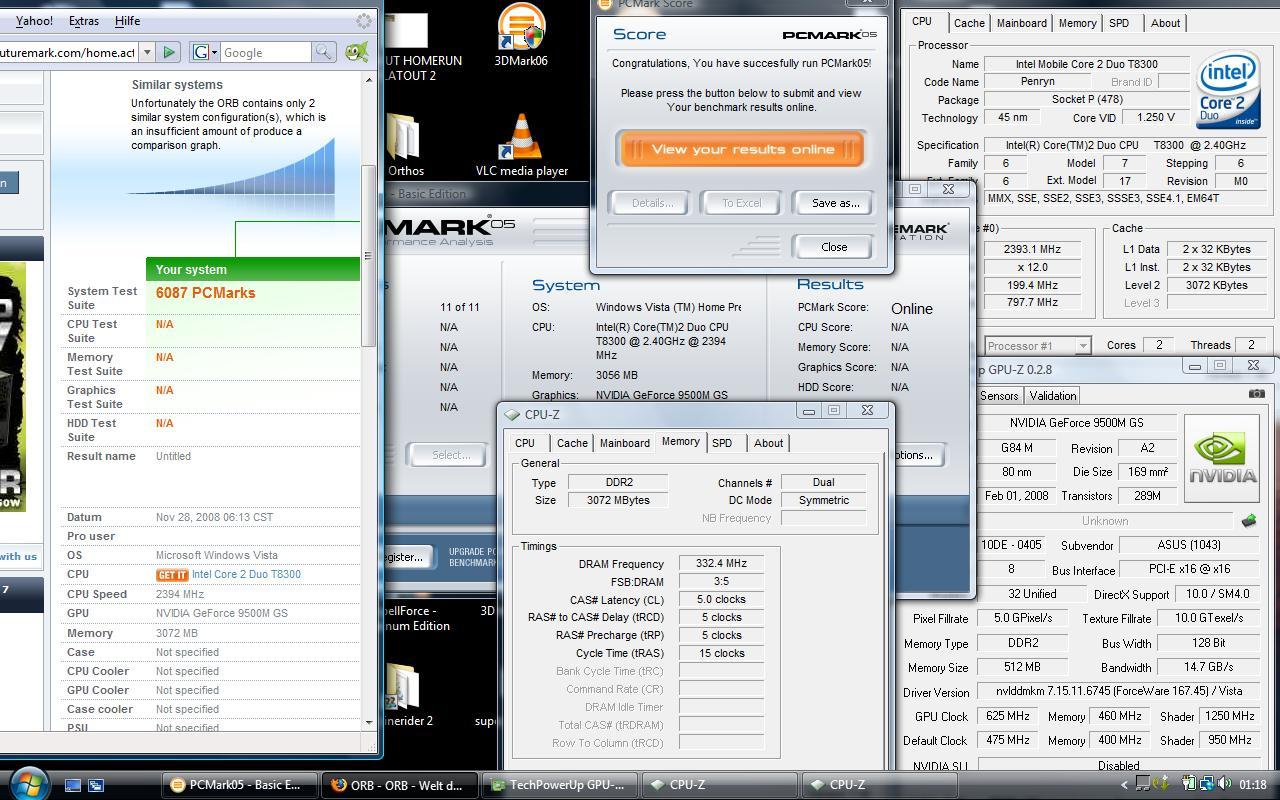The image size is (1280, 800).
Task: Click the Similar systems heading
Action: pos(177,85)
